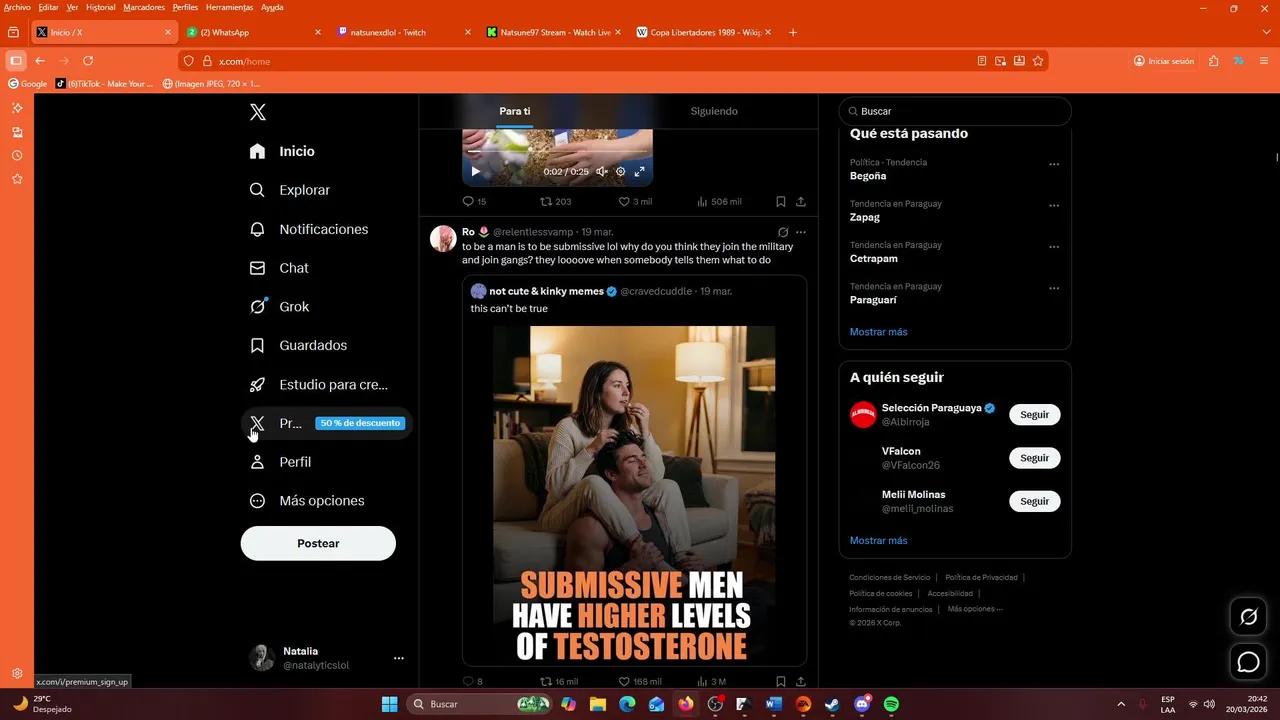The width and height of the screenshot is (1280, 720).
Task: Open Steam from the taskbar
Action: [x=832, y=704]
